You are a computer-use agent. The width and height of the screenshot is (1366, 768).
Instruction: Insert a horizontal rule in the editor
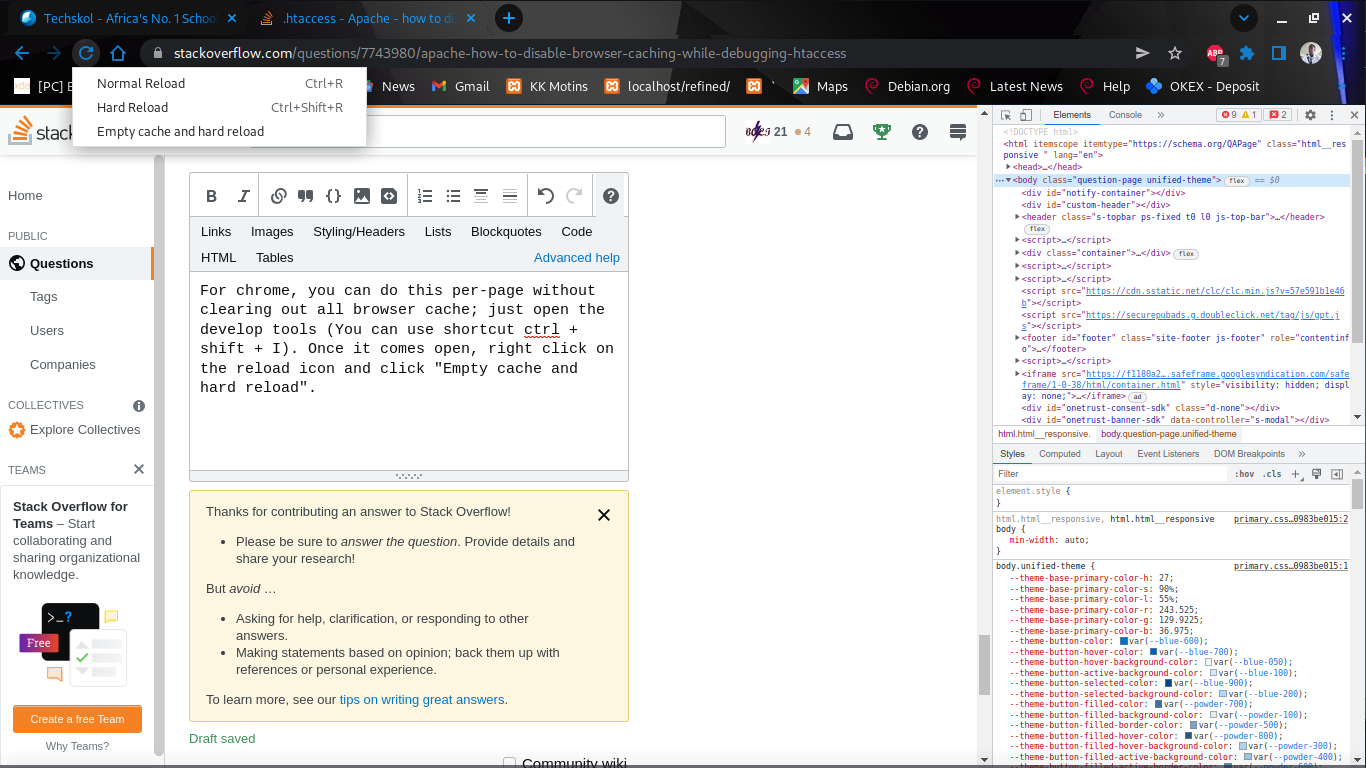pos(509,196)
